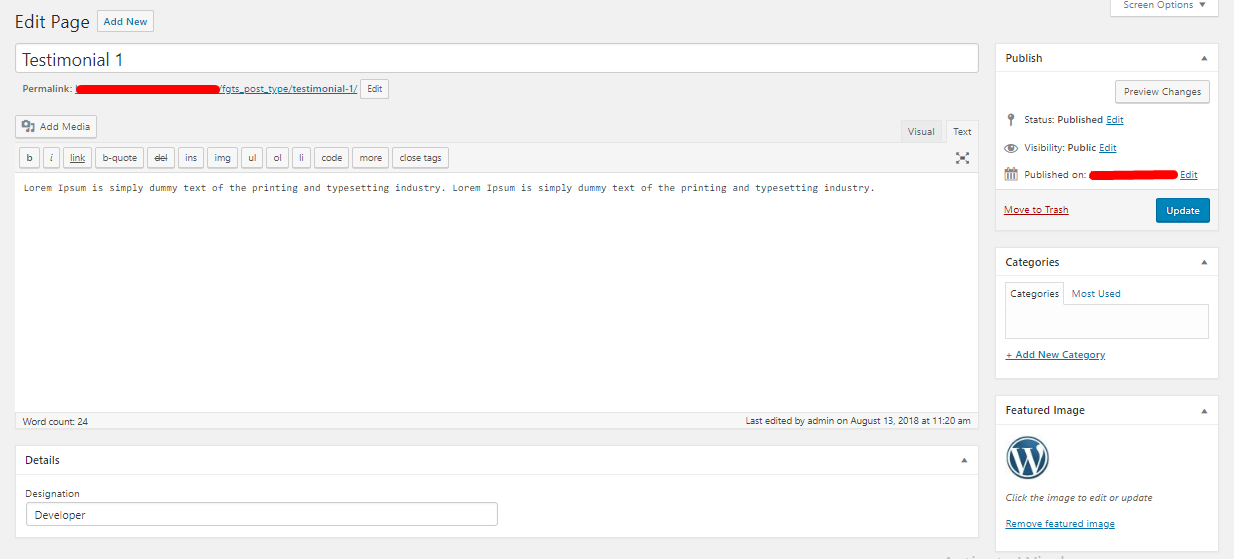Image resolution: width=1234 pixels, height=559 pixels.
Task: Open the Screen Options dropdown
Action: 1164,6
